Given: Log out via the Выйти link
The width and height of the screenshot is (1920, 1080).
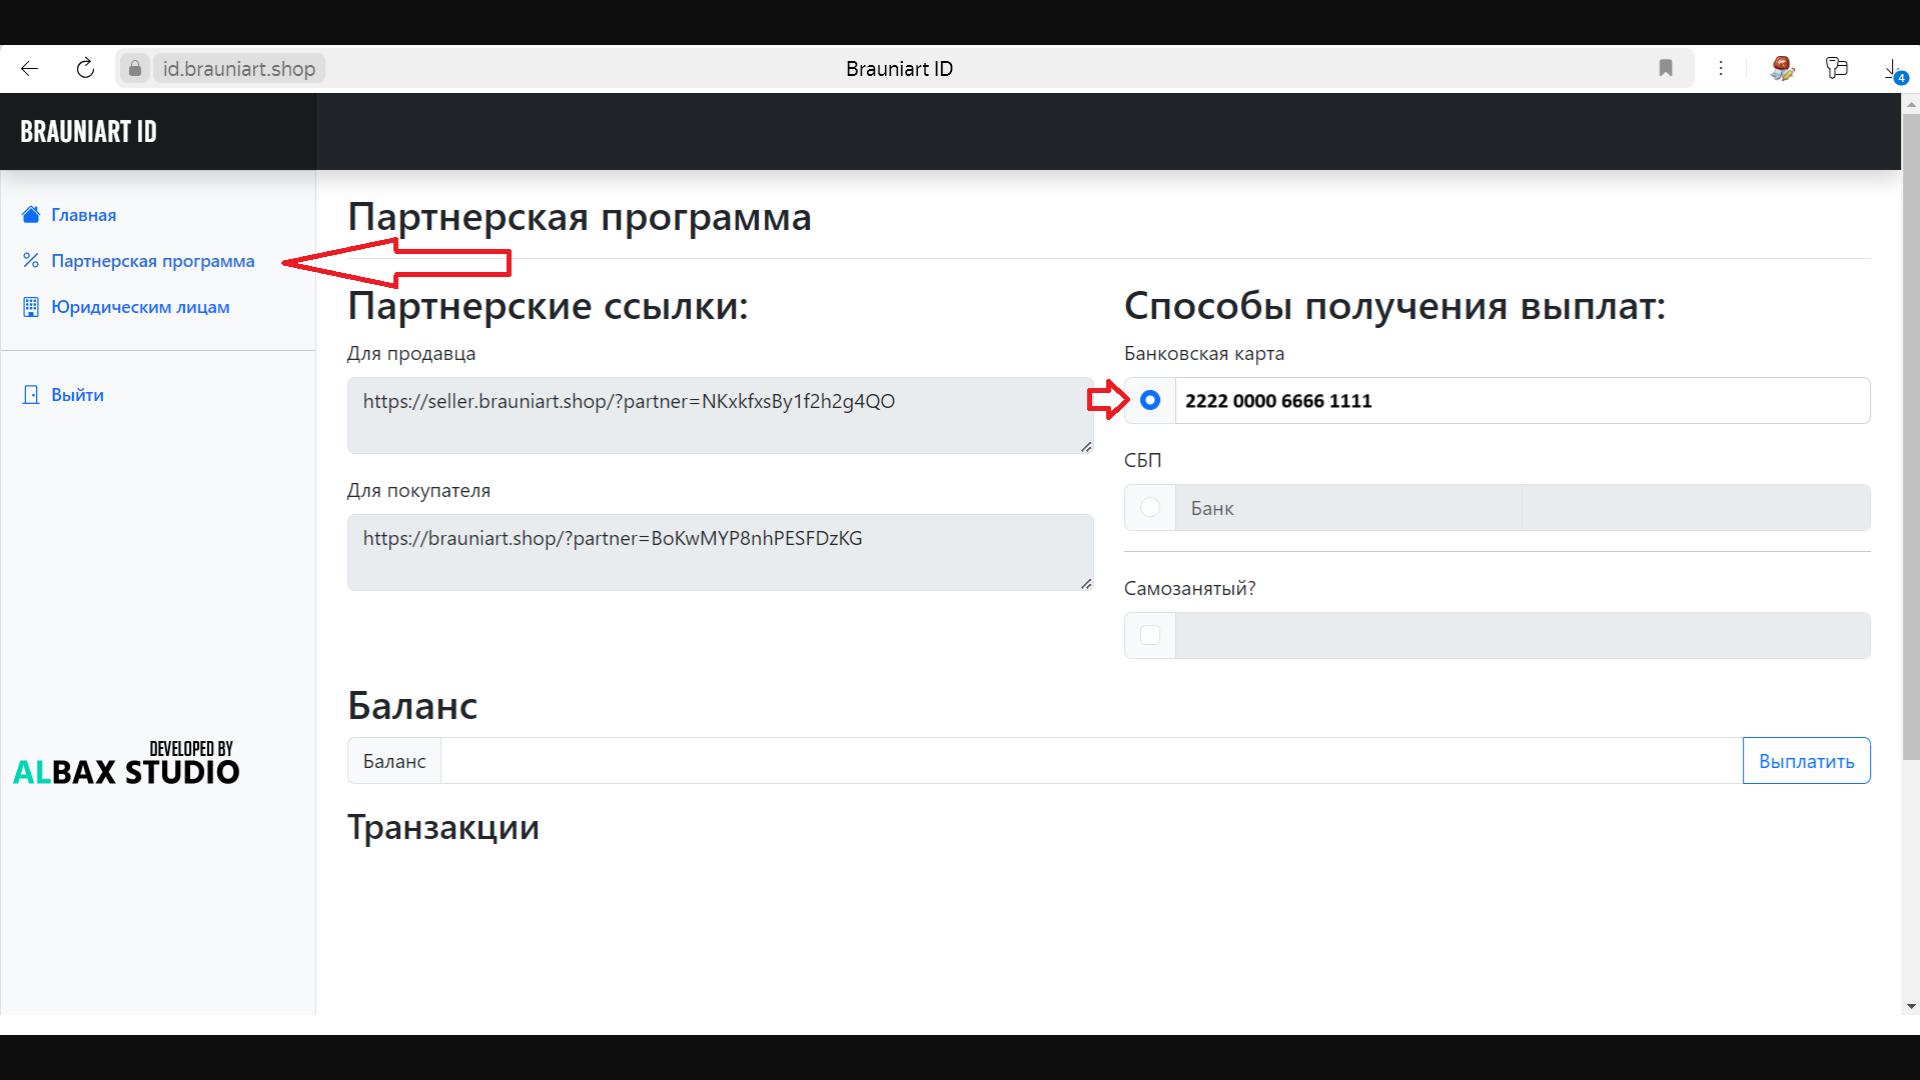Looking at the screenshot, I should pos(77,395).
